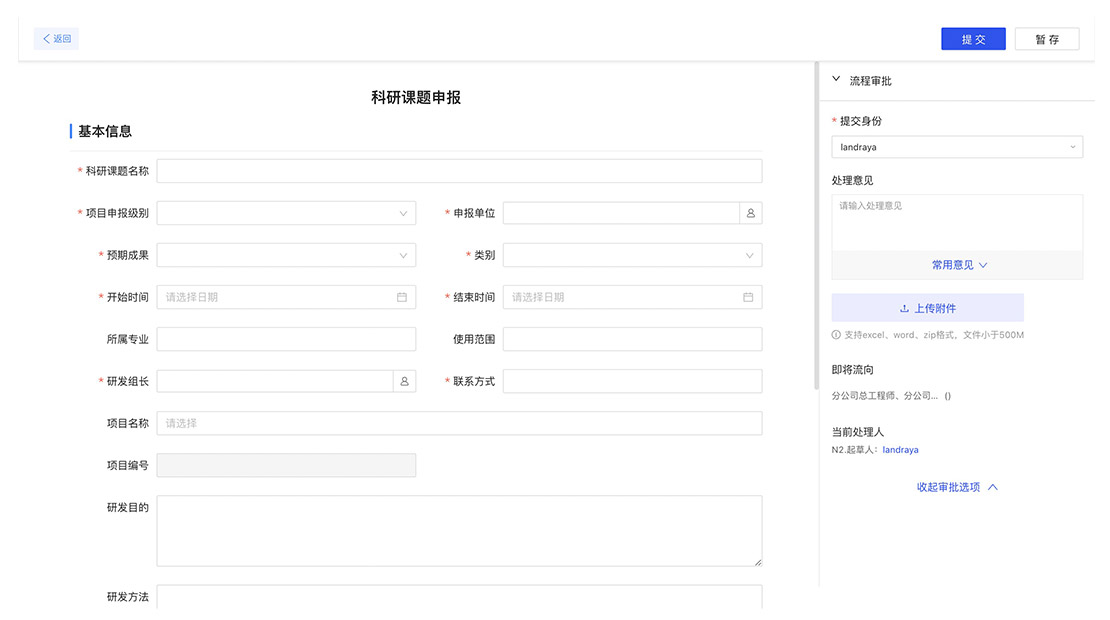1110x620 pixels.
Task: Click the info icon beside file format hint
Action: pos(836,335)
